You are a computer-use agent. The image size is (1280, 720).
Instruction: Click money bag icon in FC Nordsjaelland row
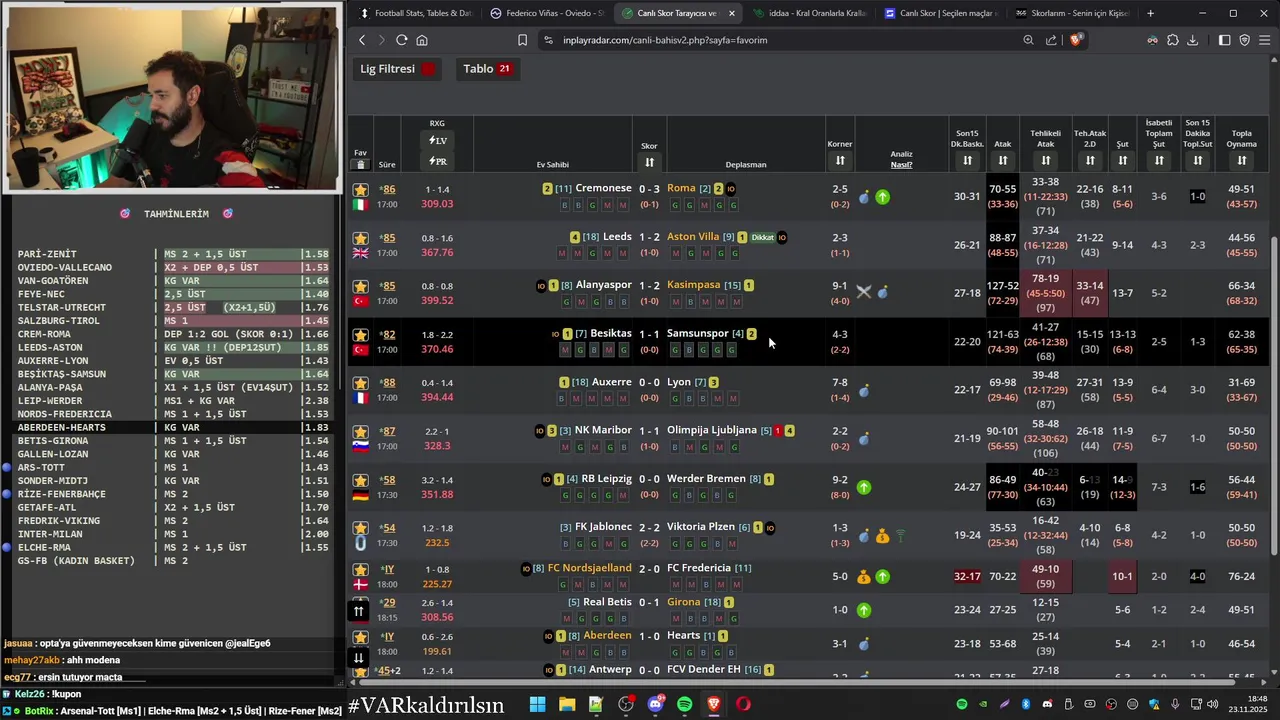pyautogui.click(x=864, y=577)
